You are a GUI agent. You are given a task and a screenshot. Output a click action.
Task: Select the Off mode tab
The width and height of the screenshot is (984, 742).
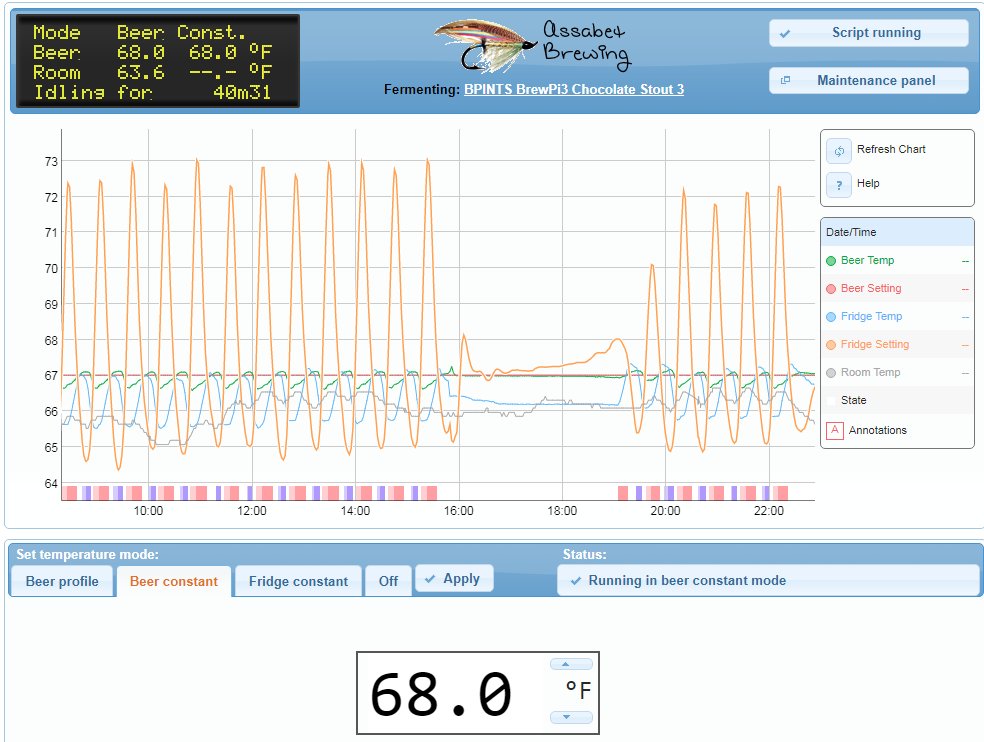(388, 581)
